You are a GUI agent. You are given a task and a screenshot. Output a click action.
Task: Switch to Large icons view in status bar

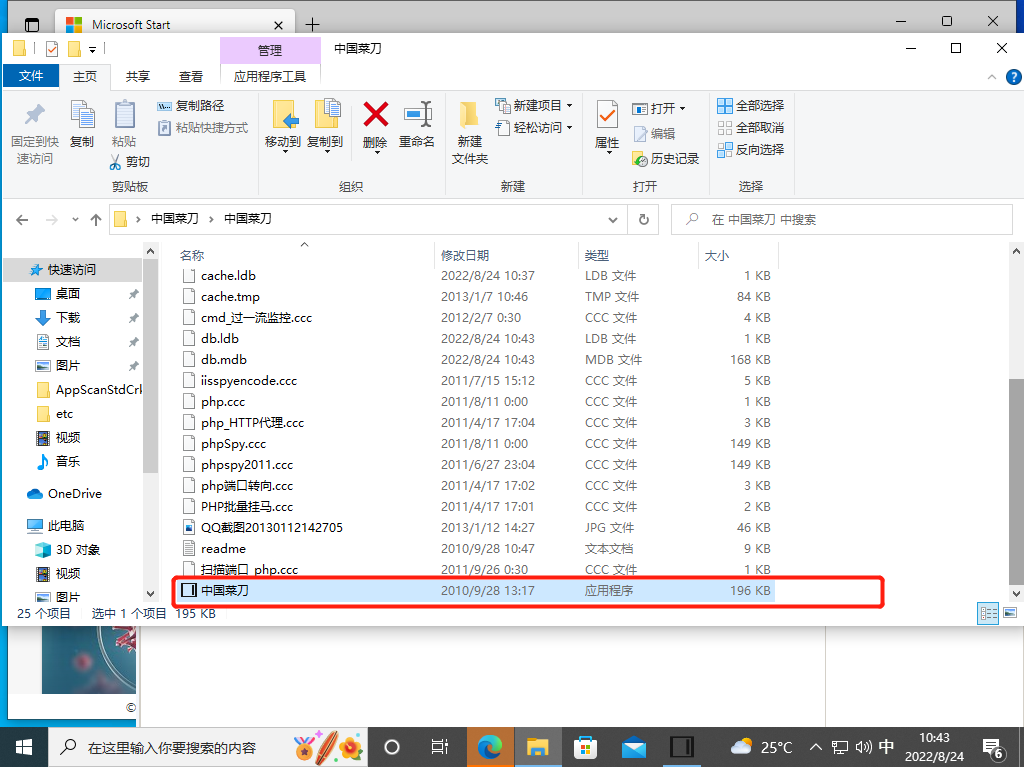pyautogui.click(x=1010, y=613)
